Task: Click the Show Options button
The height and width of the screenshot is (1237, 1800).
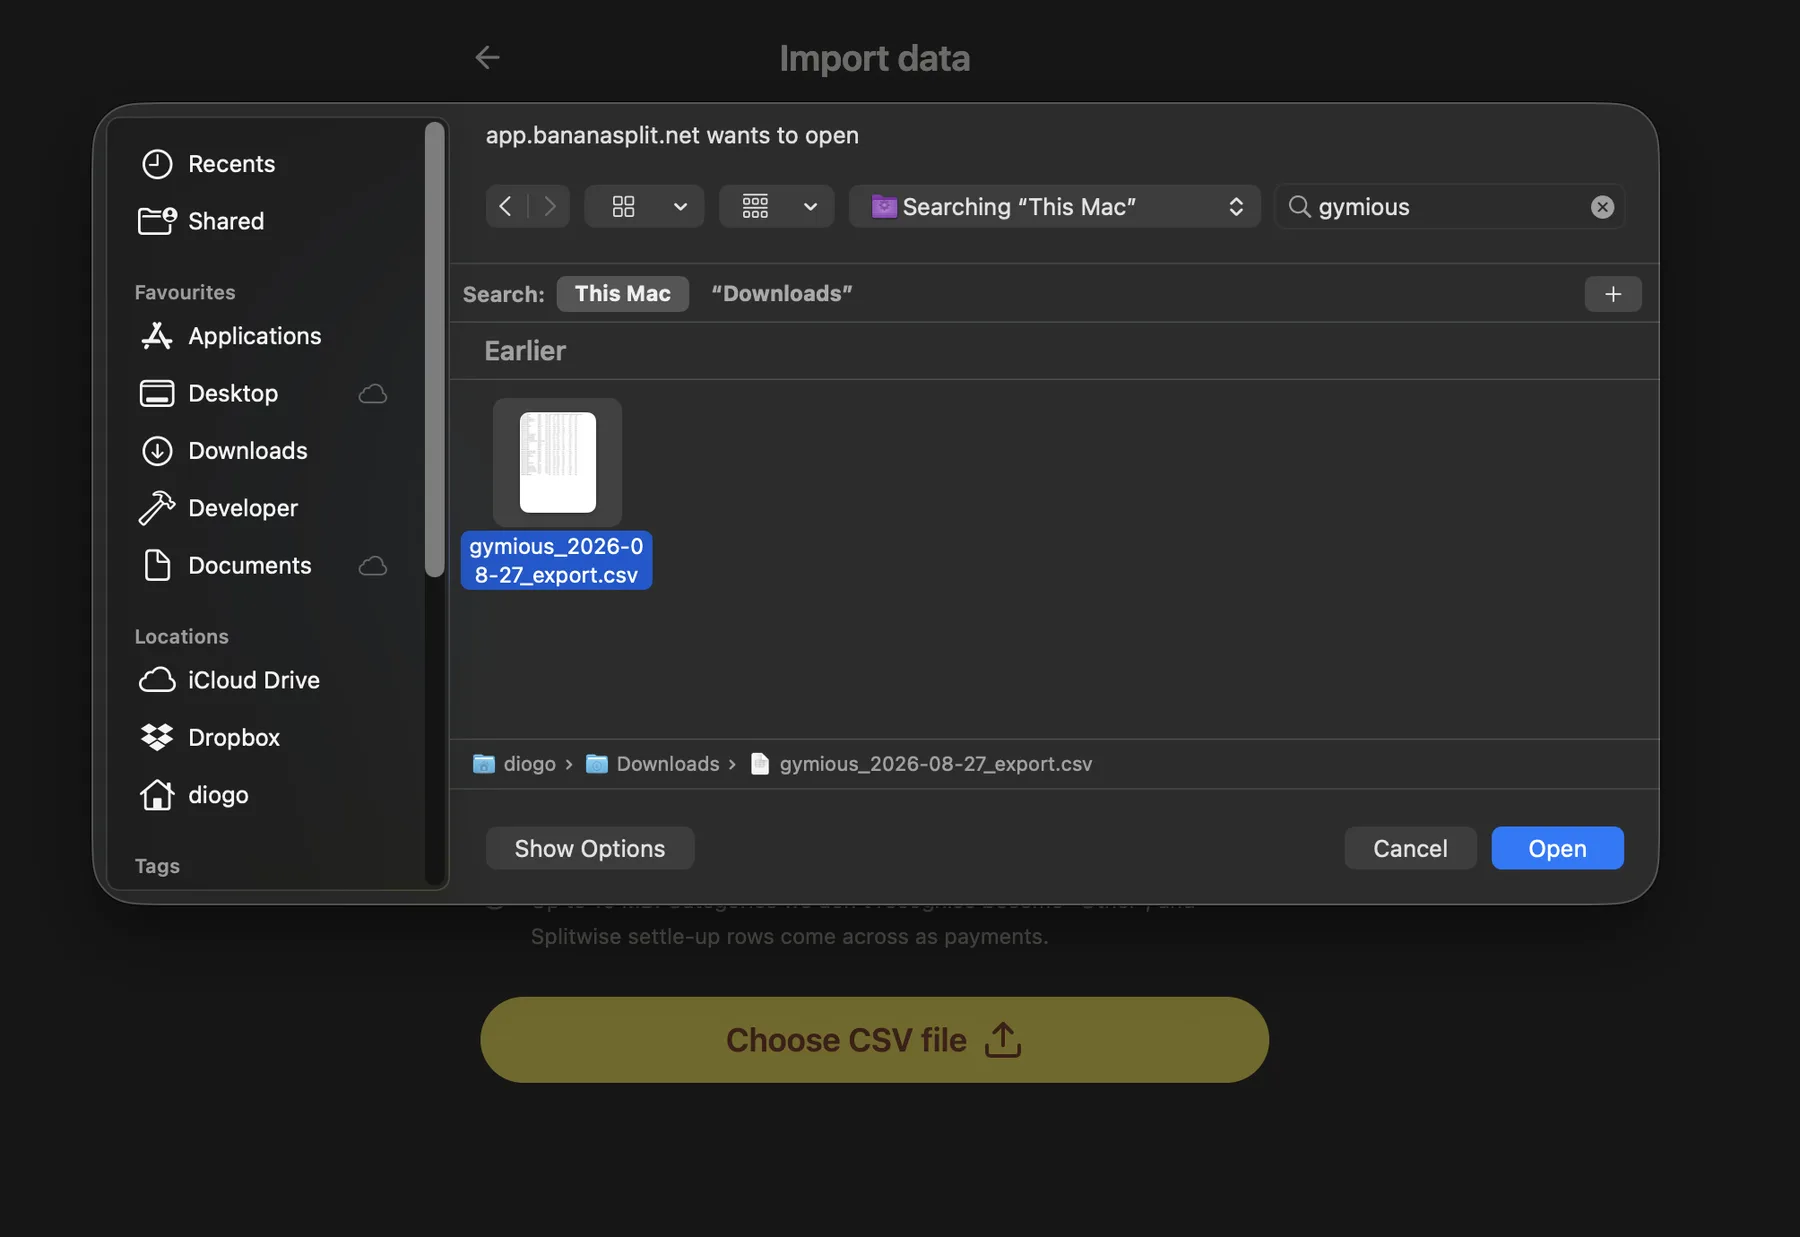Action: 590,849
